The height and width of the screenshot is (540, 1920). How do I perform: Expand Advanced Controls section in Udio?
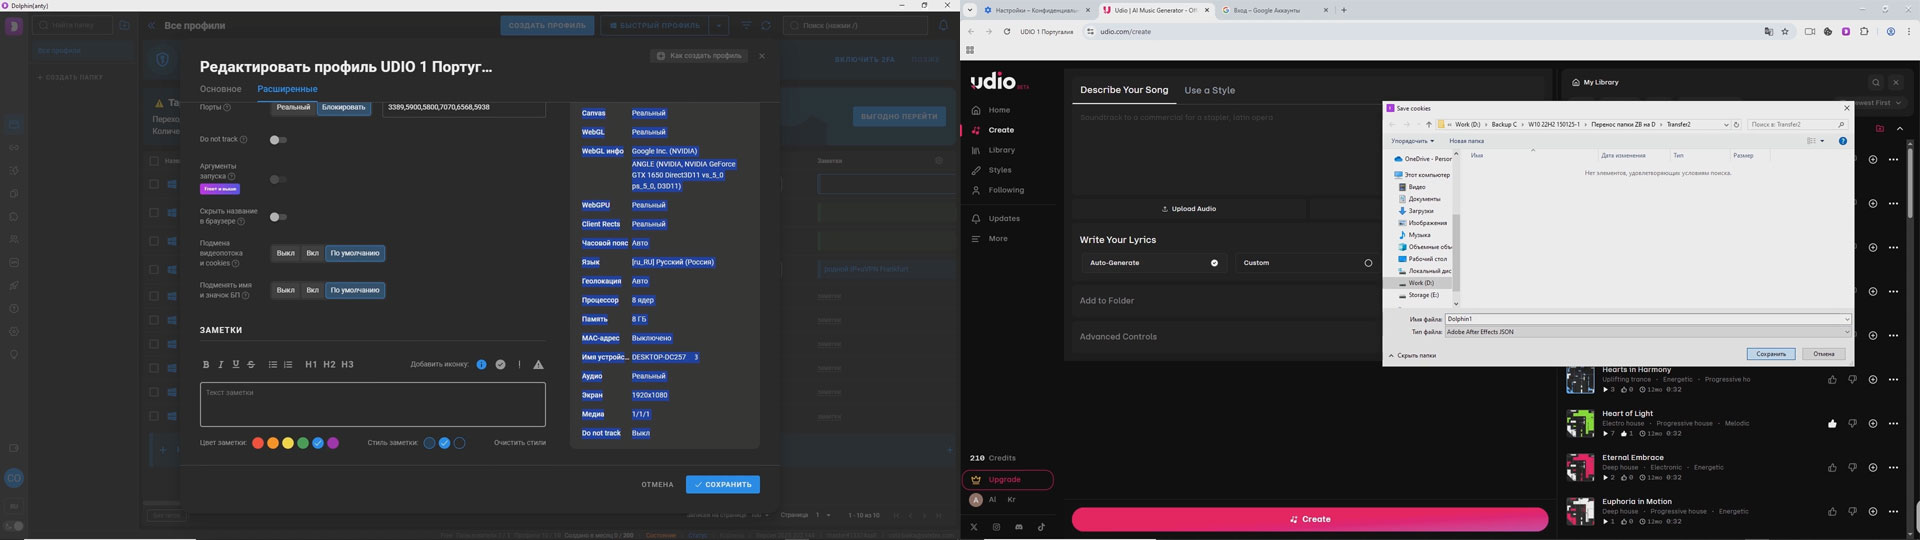click(x=1226, y=337)
